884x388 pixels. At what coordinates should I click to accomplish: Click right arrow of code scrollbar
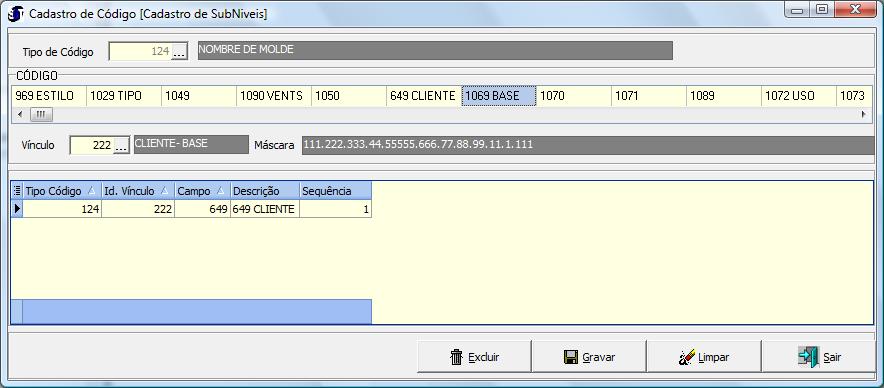(x=863, y=114)
